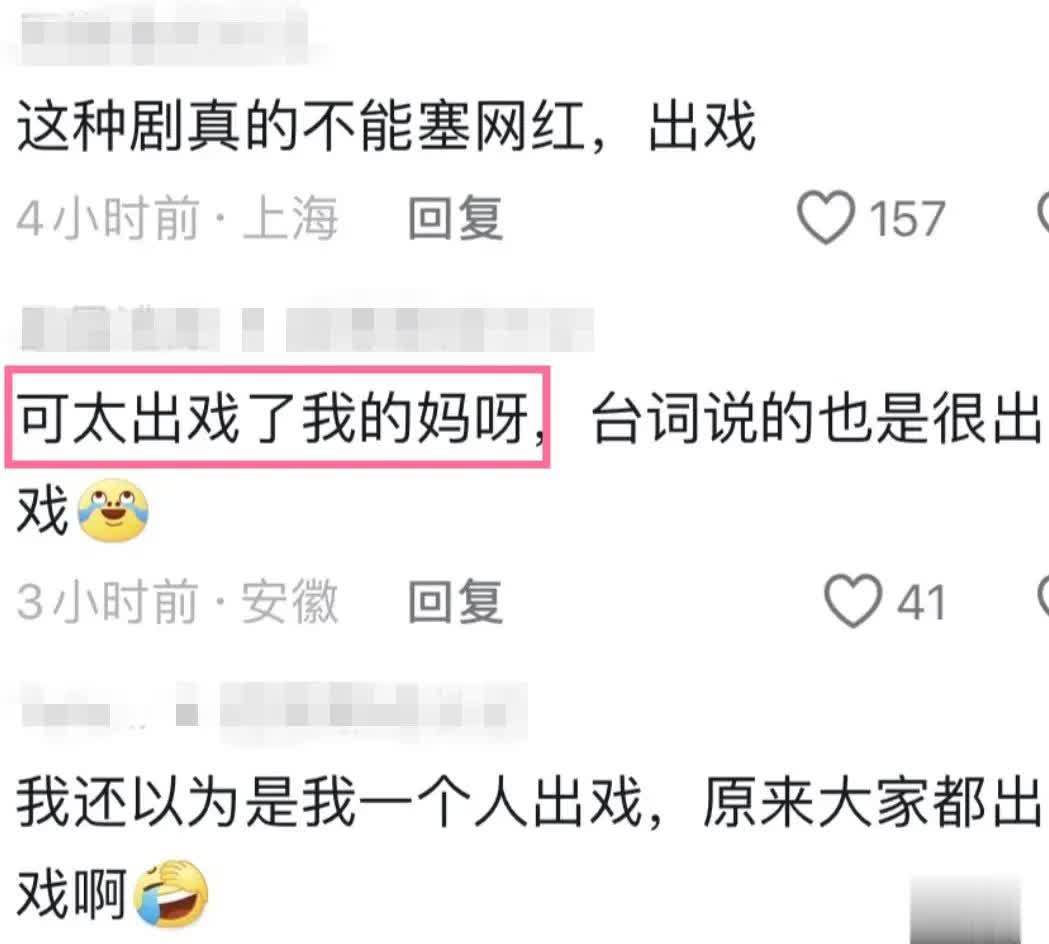Screen dimensions: 1049x944
Task: Open the blurred username above 可太出戏了
Action: [x=306, y=329]
